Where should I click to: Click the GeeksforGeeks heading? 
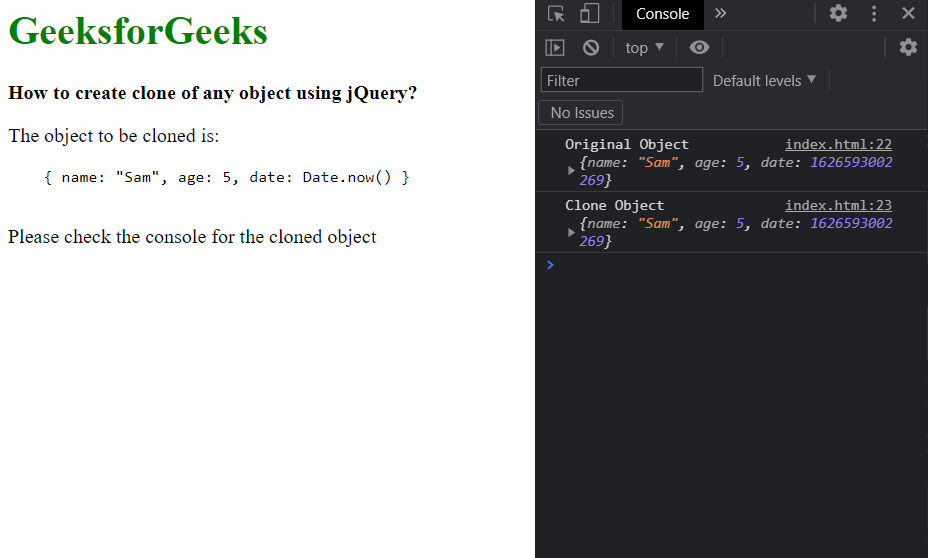tap(138, 31)
